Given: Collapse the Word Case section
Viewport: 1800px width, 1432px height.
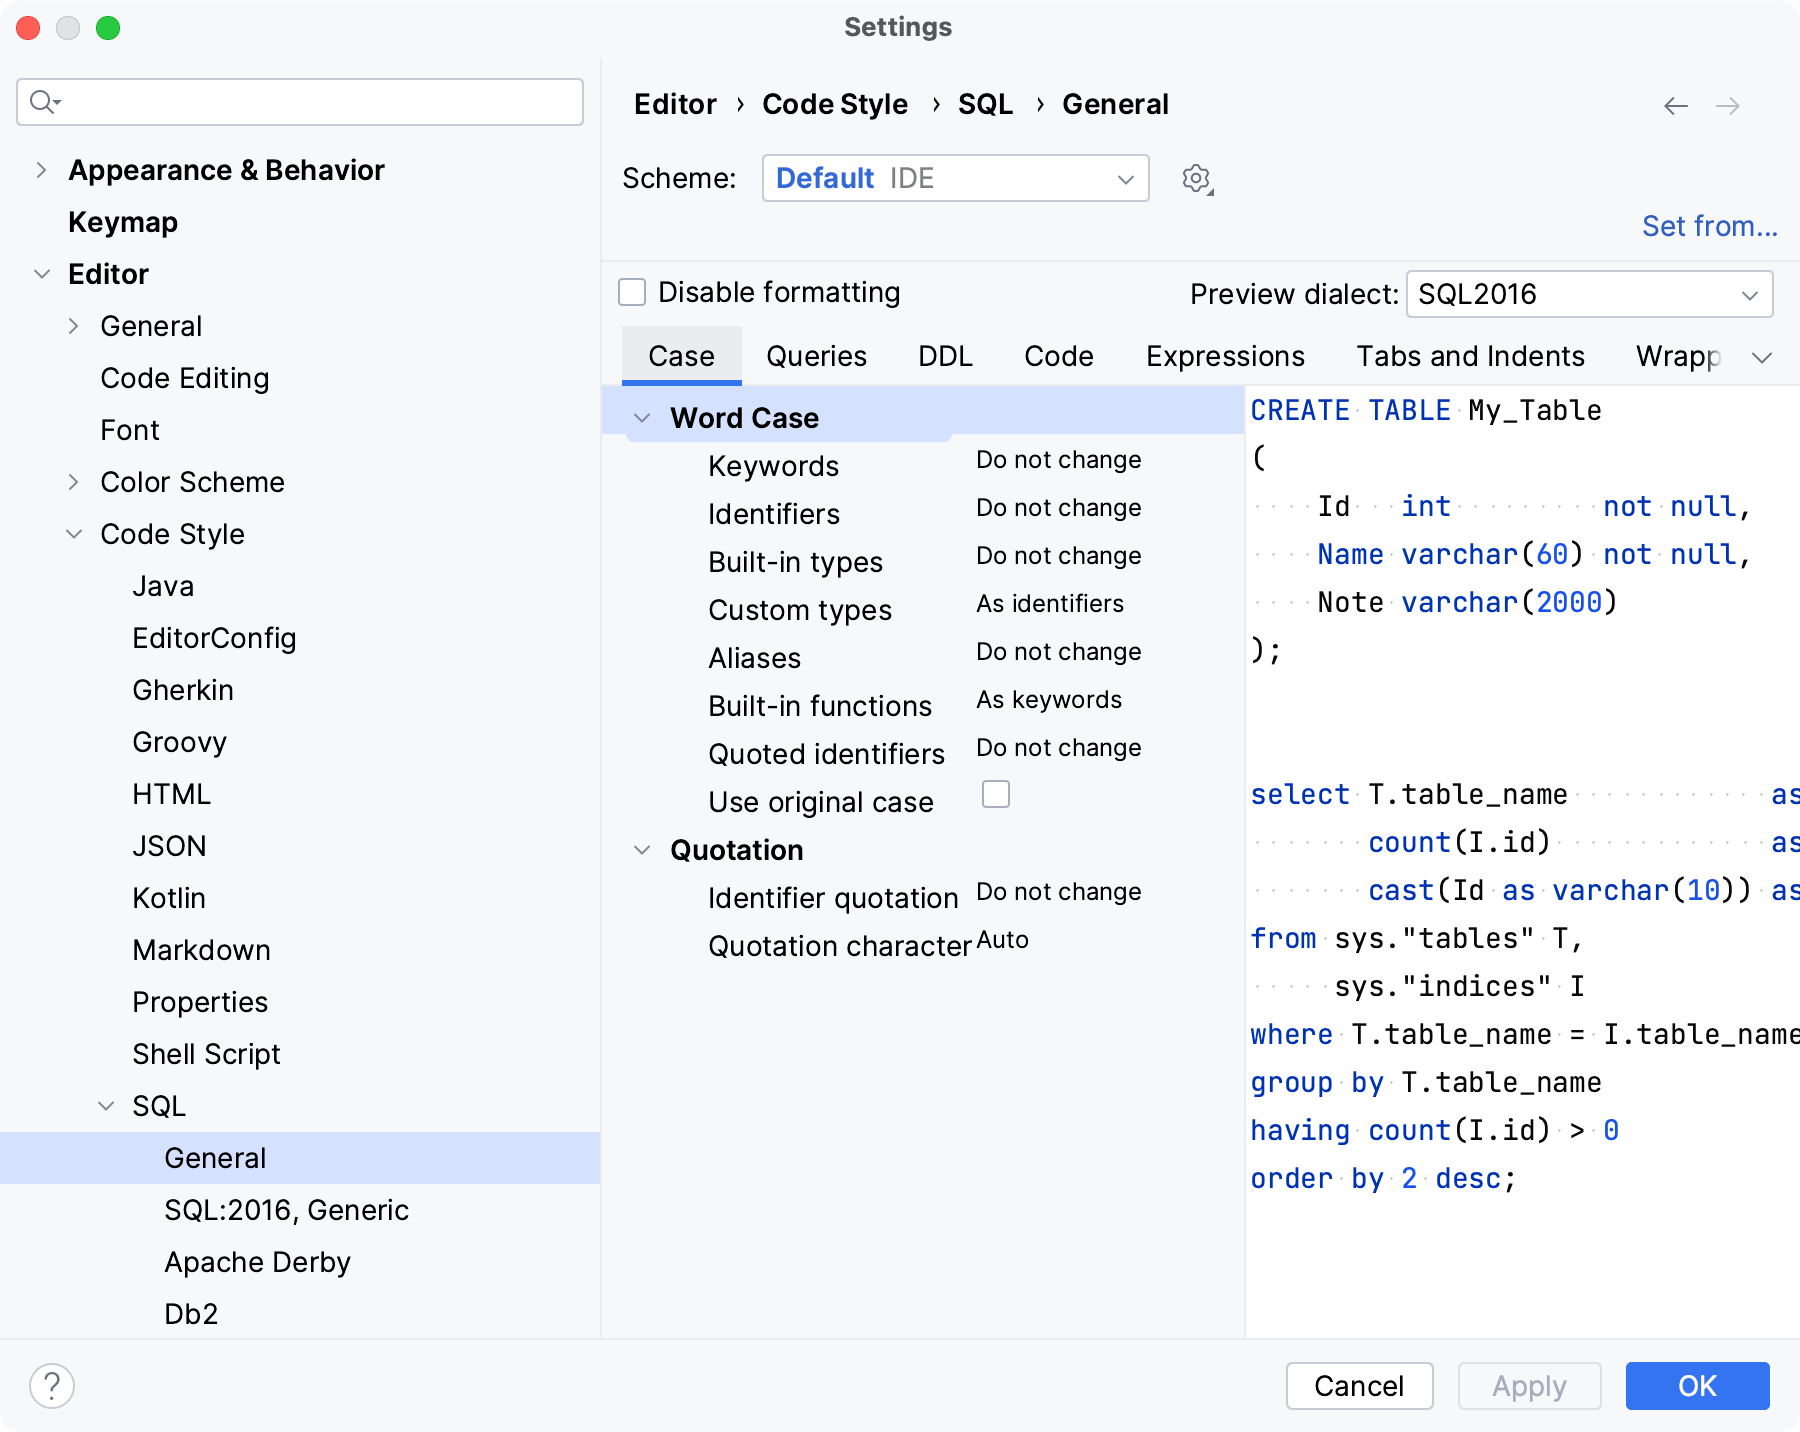Looking at the screenshot, I should coord(643,417).
